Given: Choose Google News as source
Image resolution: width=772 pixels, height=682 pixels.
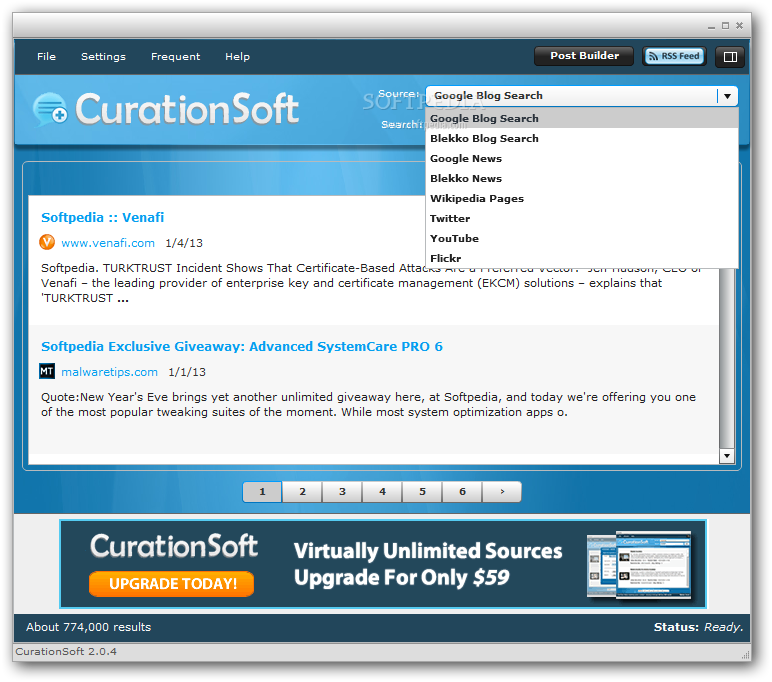Looking at the screenshot, I should (582, 159).
